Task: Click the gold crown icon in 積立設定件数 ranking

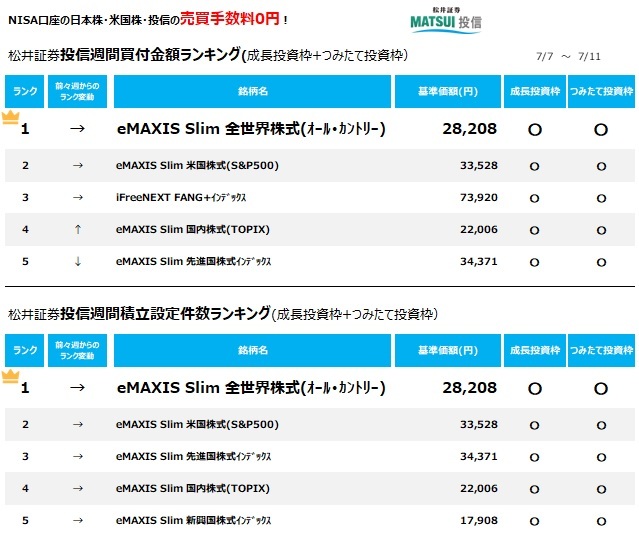Action: 11,376
